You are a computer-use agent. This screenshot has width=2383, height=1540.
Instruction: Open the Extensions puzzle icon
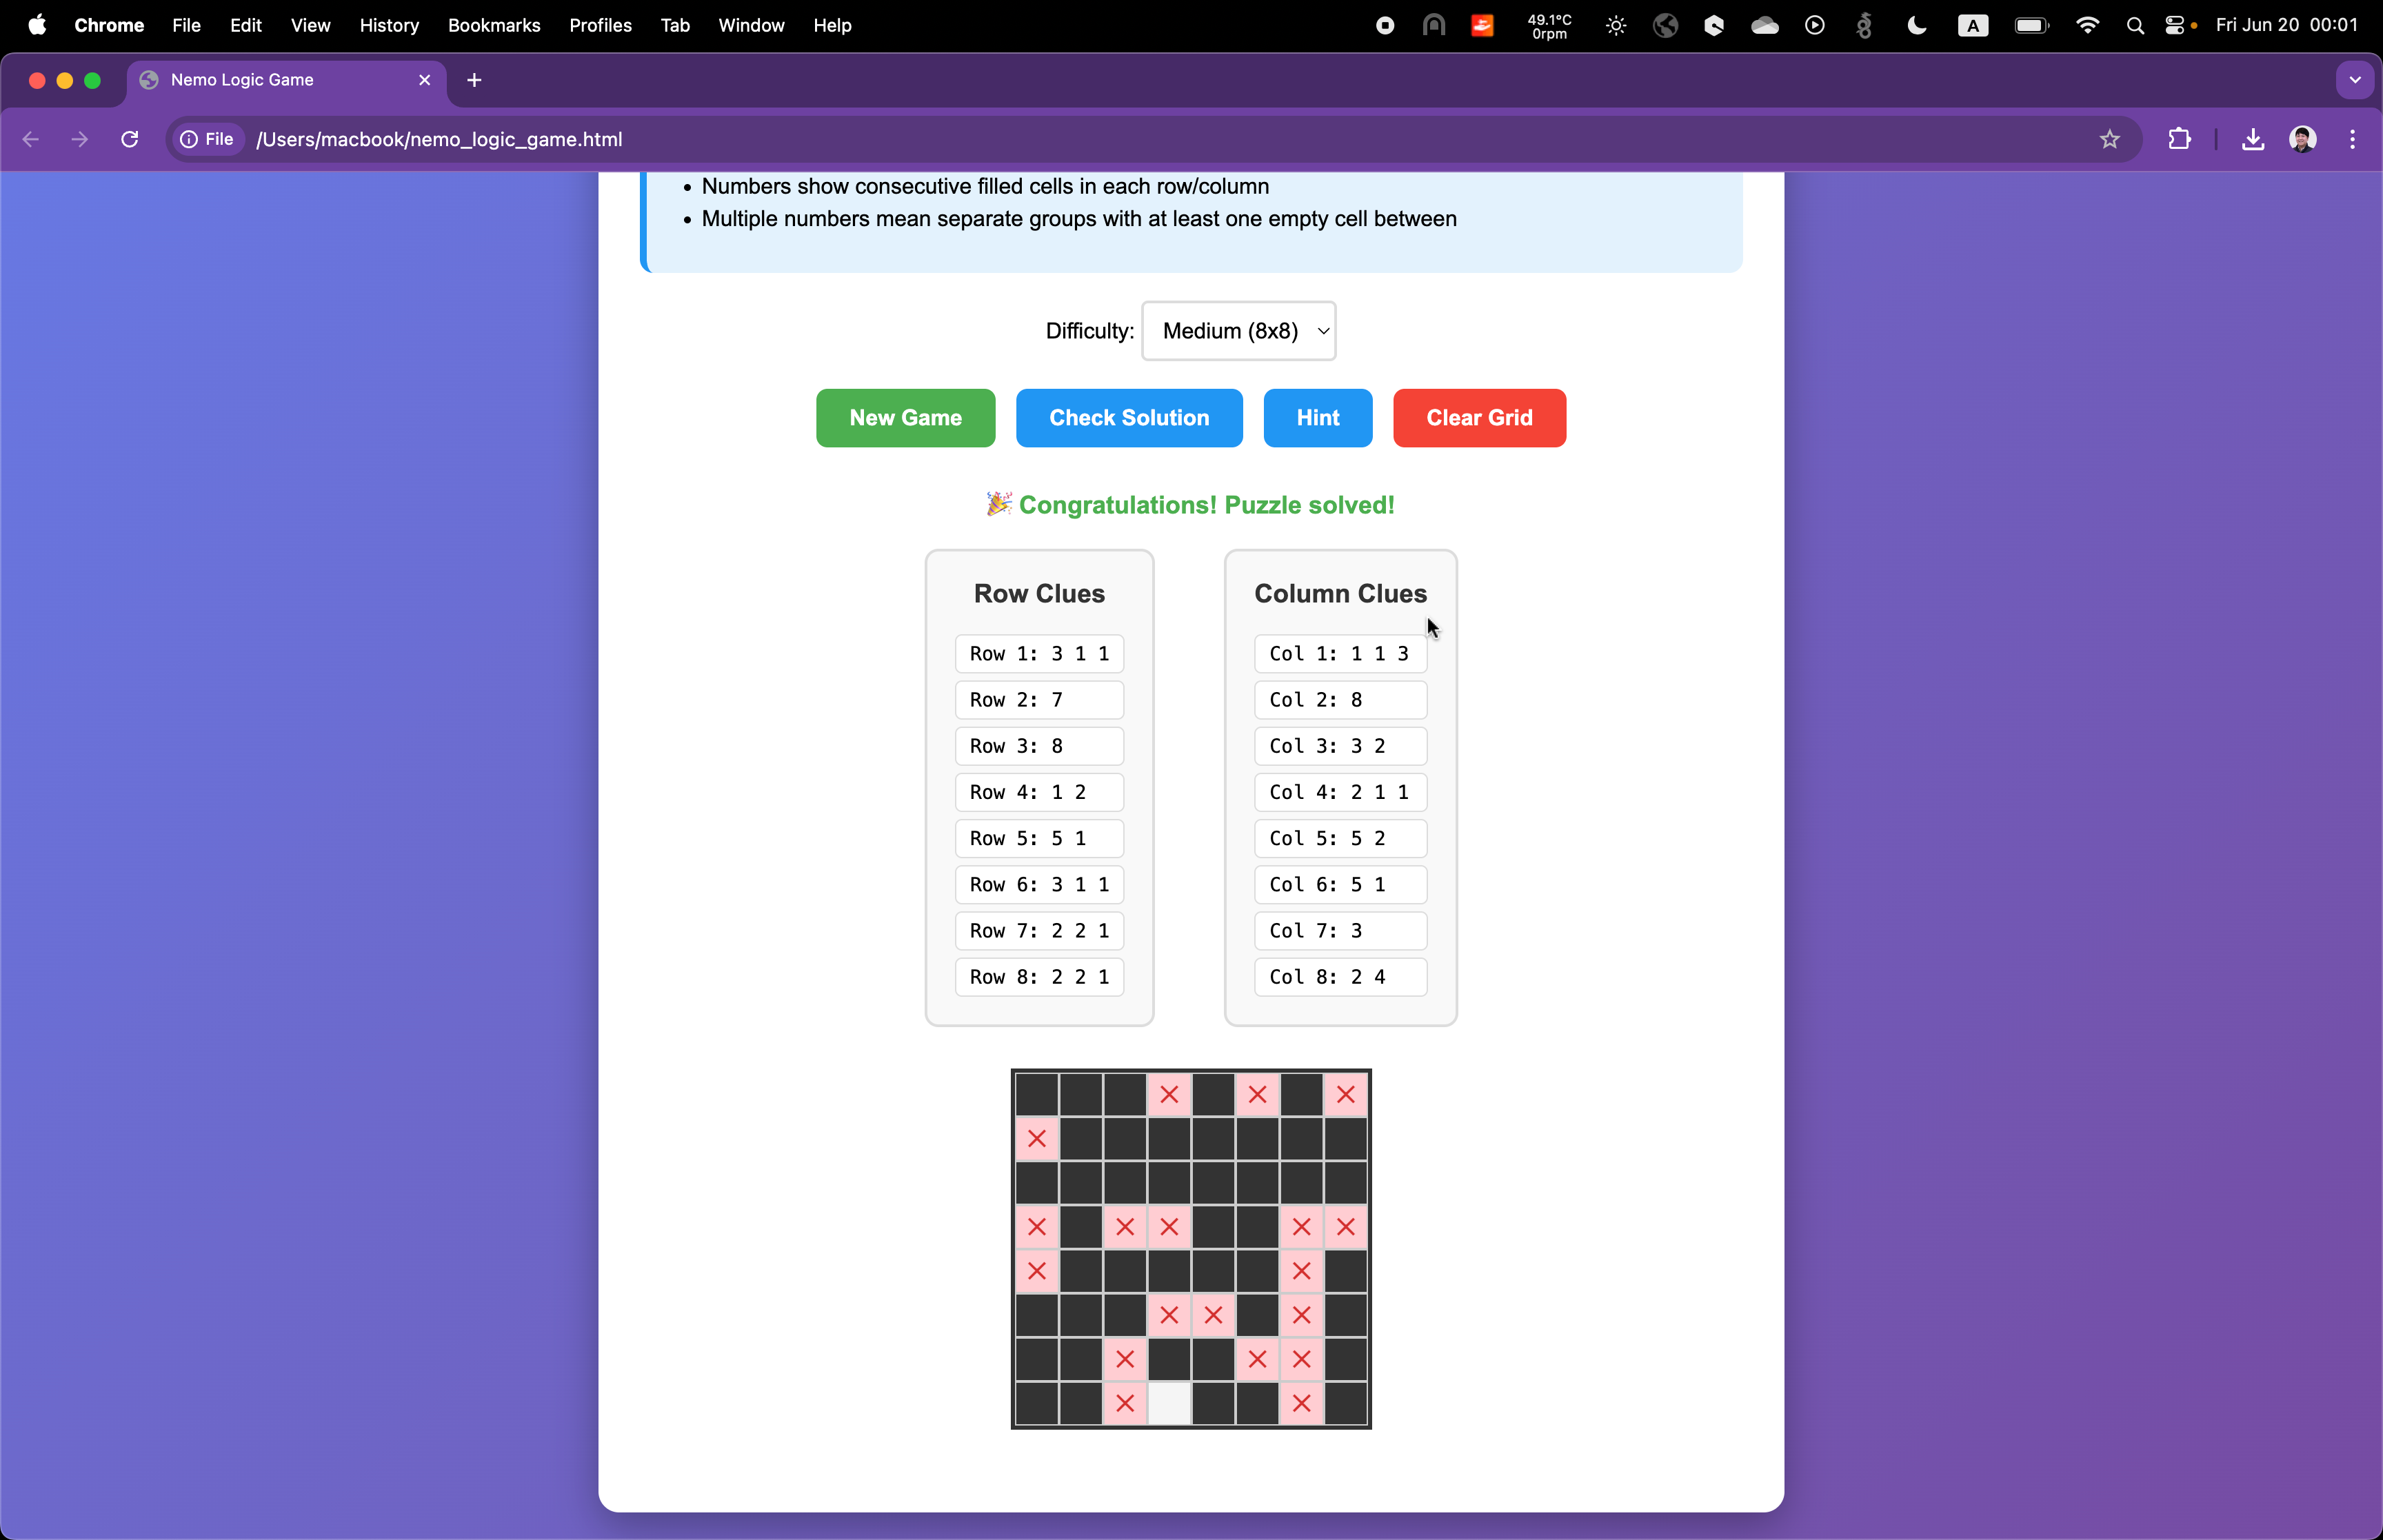click(x=2180, y=139)
